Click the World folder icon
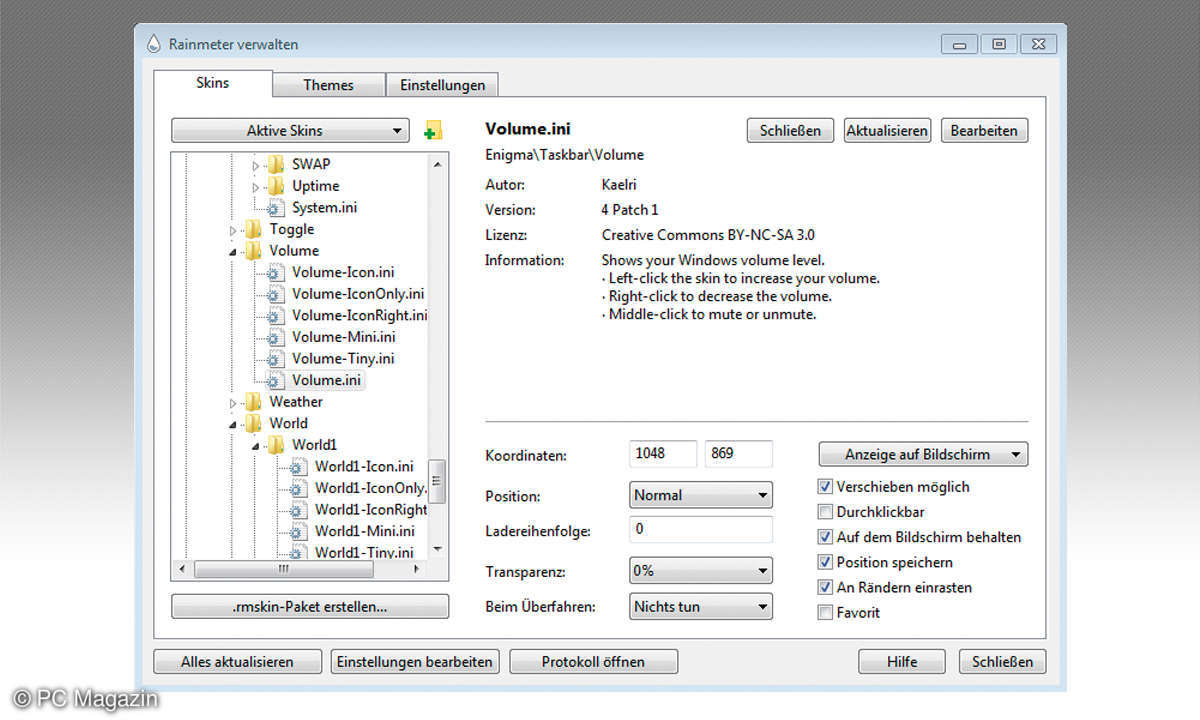 pyautogui.click(x=253, y=423)
